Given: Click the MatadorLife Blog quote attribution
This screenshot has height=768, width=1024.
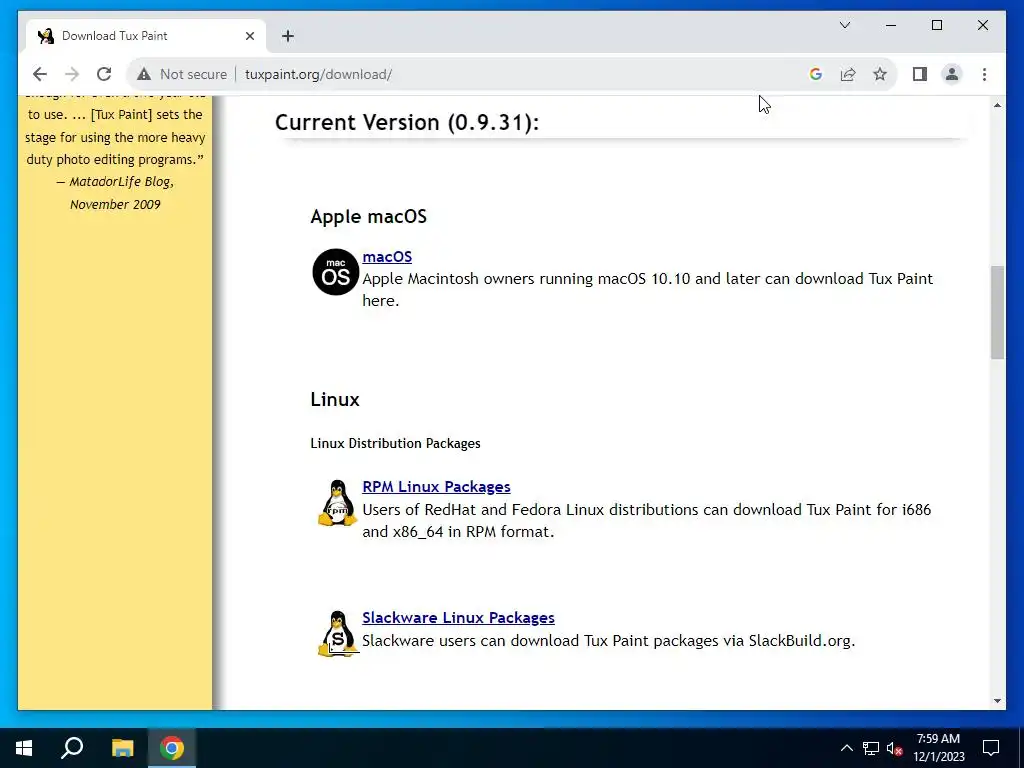Looking at the screenshot, I should point(116,193).
